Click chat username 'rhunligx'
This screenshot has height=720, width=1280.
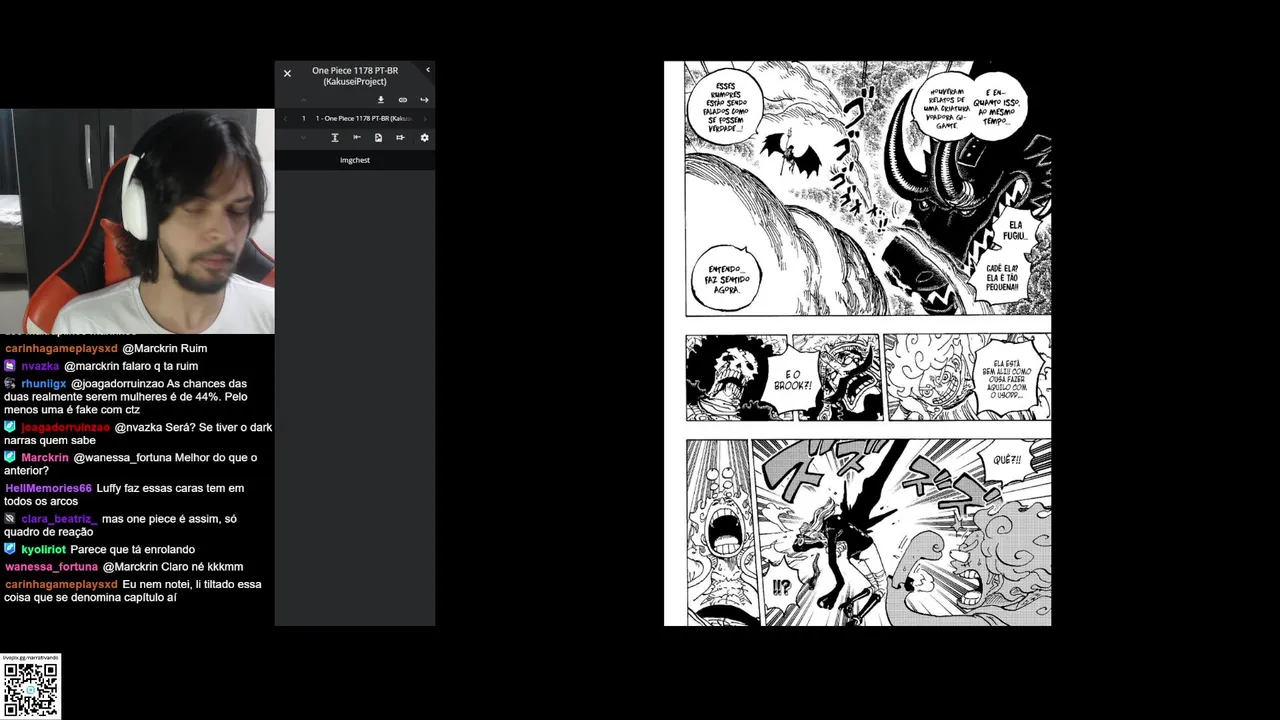(44, 383)
